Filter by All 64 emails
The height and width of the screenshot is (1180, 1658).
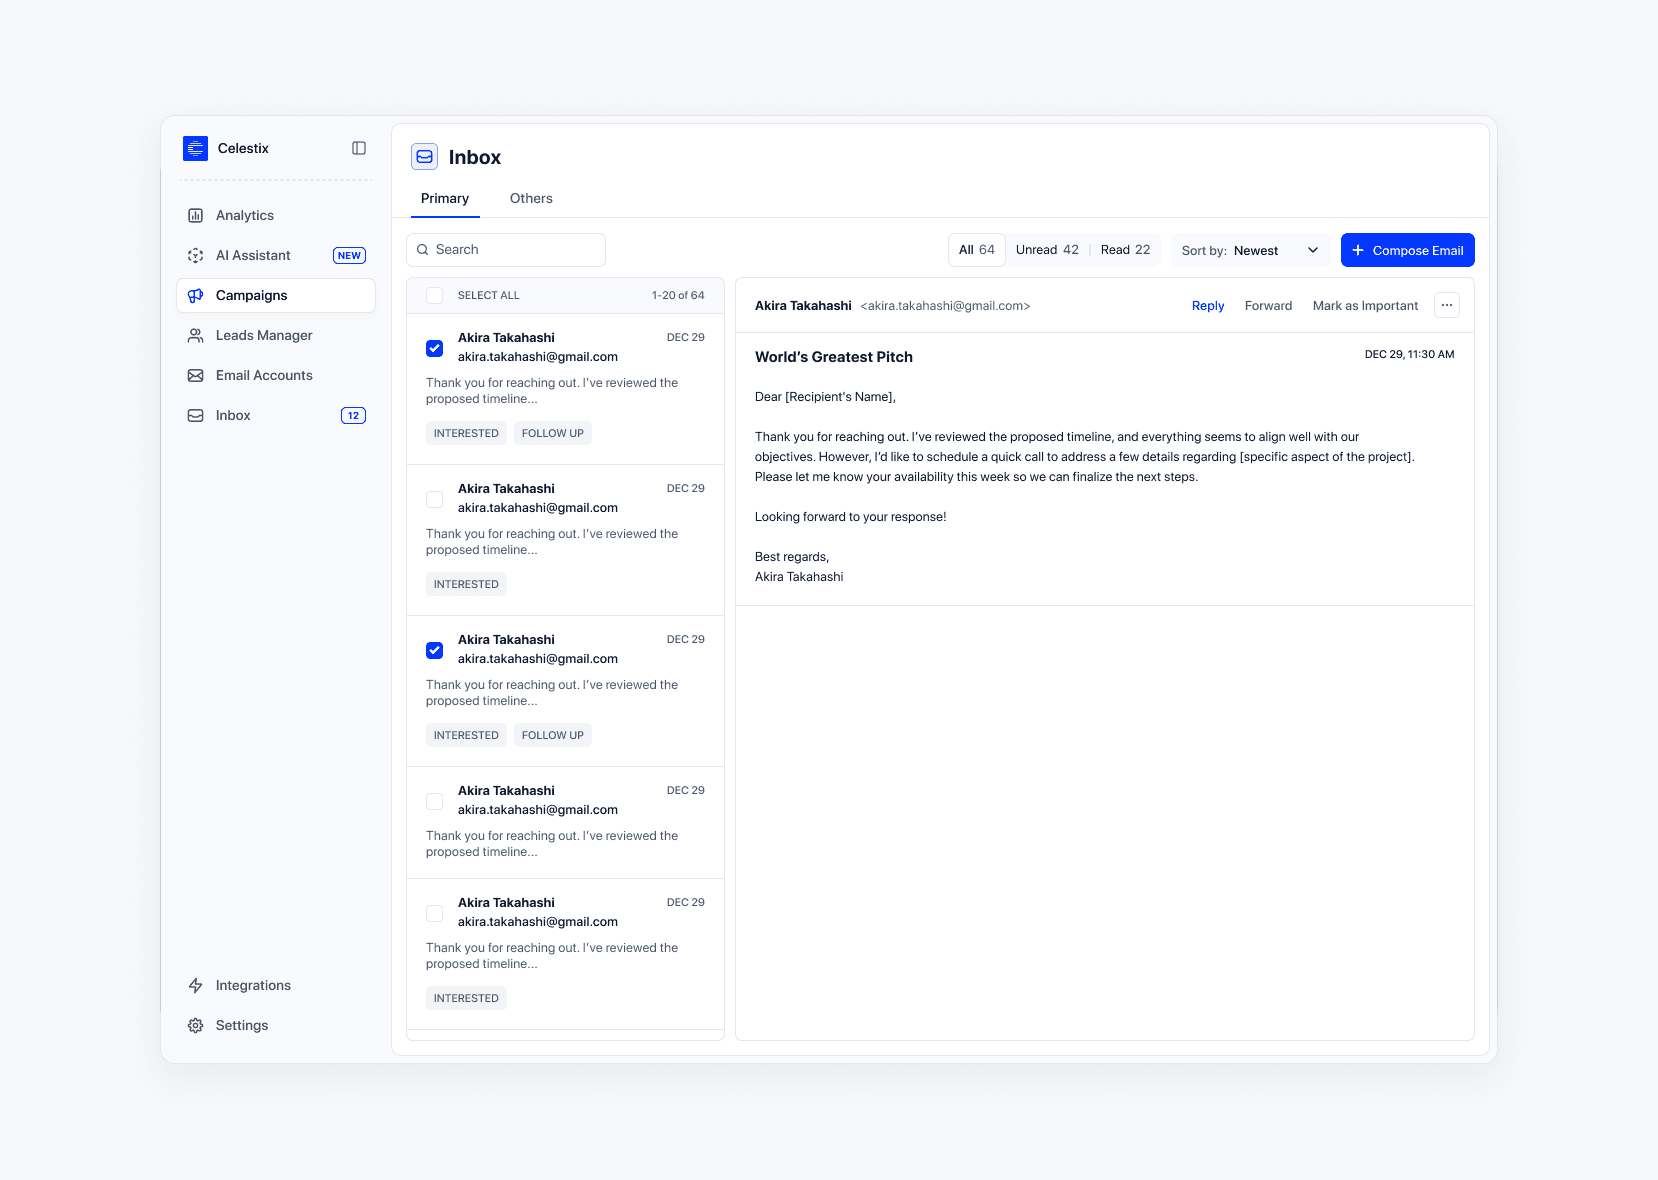click(x=977, y=250)
